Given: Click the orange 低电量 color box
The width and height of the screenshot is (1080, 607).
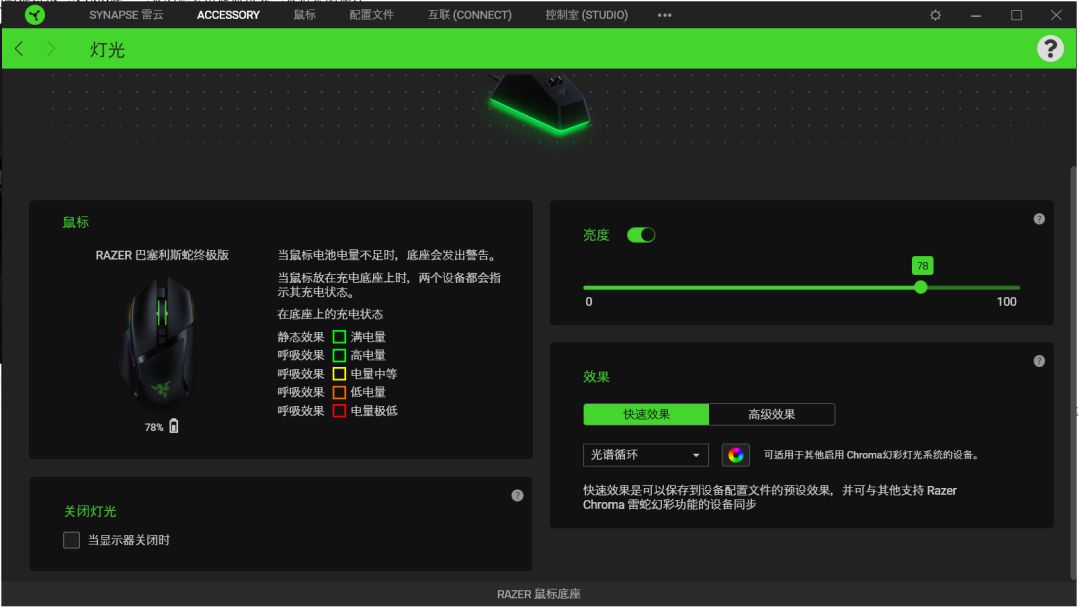Looking at the screenshot, I should [x=339, y=392].
